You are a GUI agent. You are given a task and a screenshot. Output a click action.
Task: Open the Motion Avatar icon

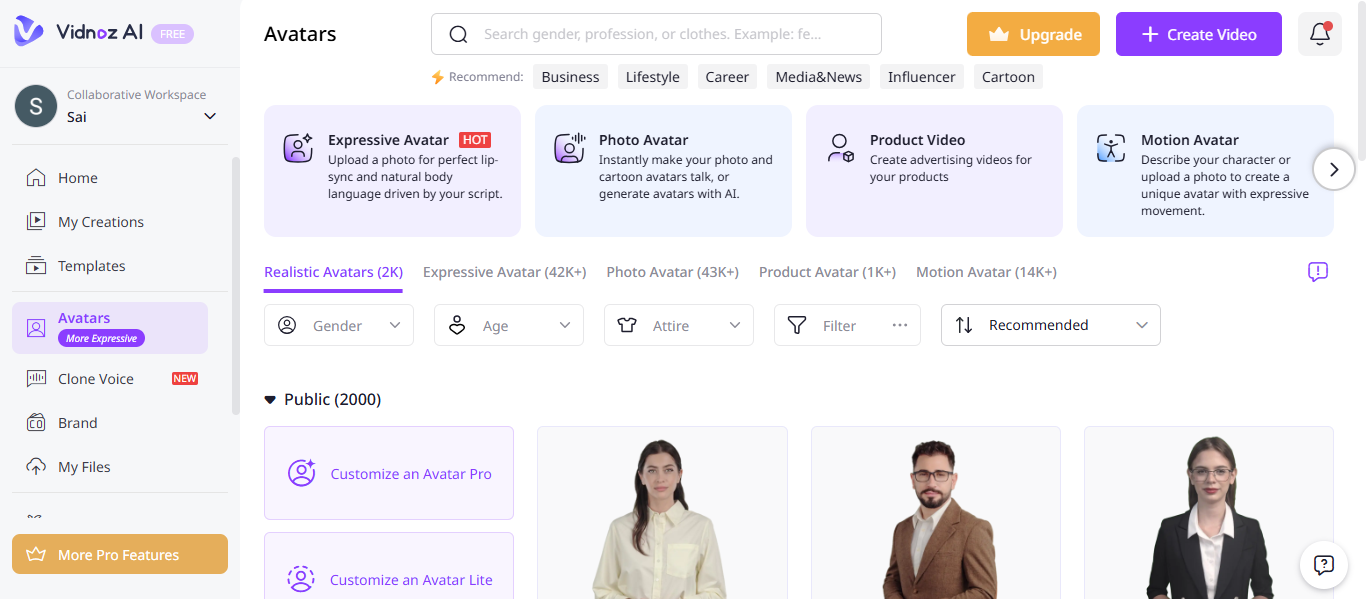click(1111, 147)
